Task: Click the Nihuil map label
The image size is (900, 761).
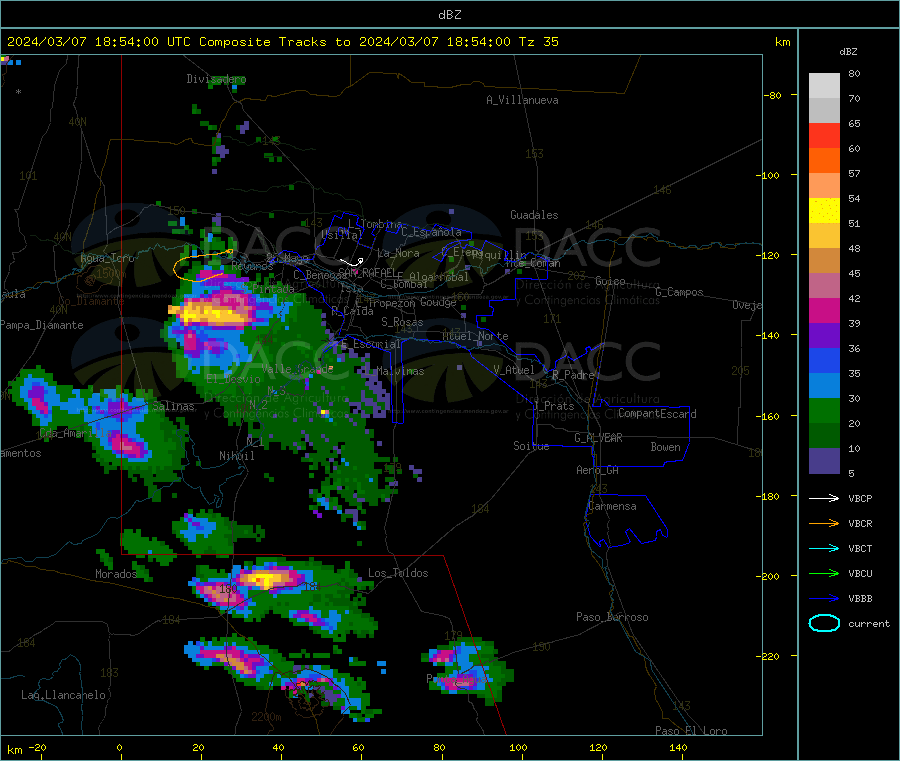Action: [237, 456]
